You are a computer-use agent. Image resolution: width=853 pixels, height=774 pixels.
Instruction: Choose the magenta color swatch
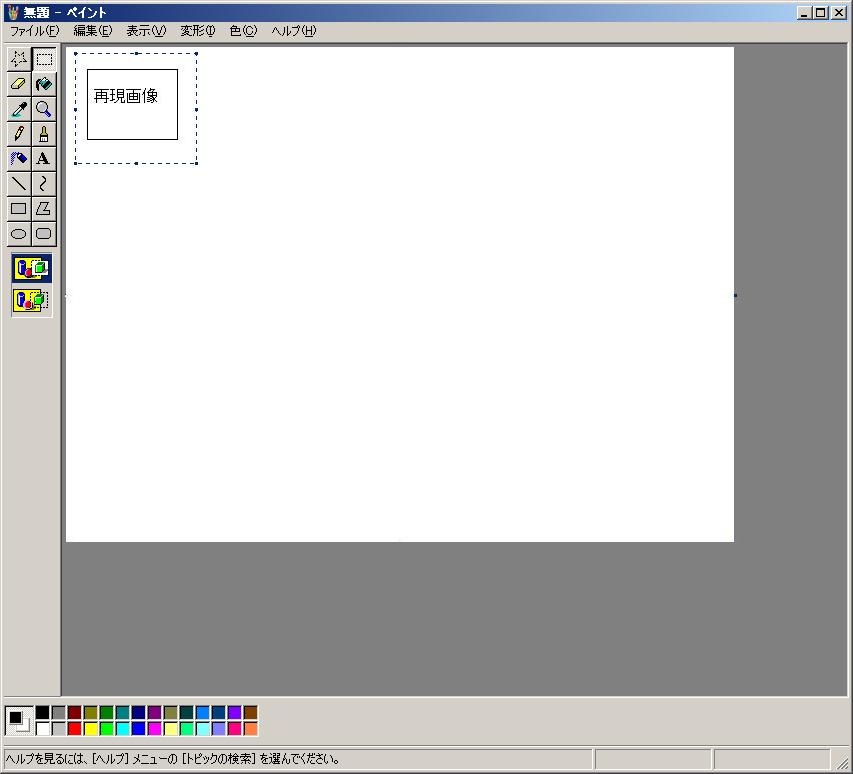coord(154,728)
